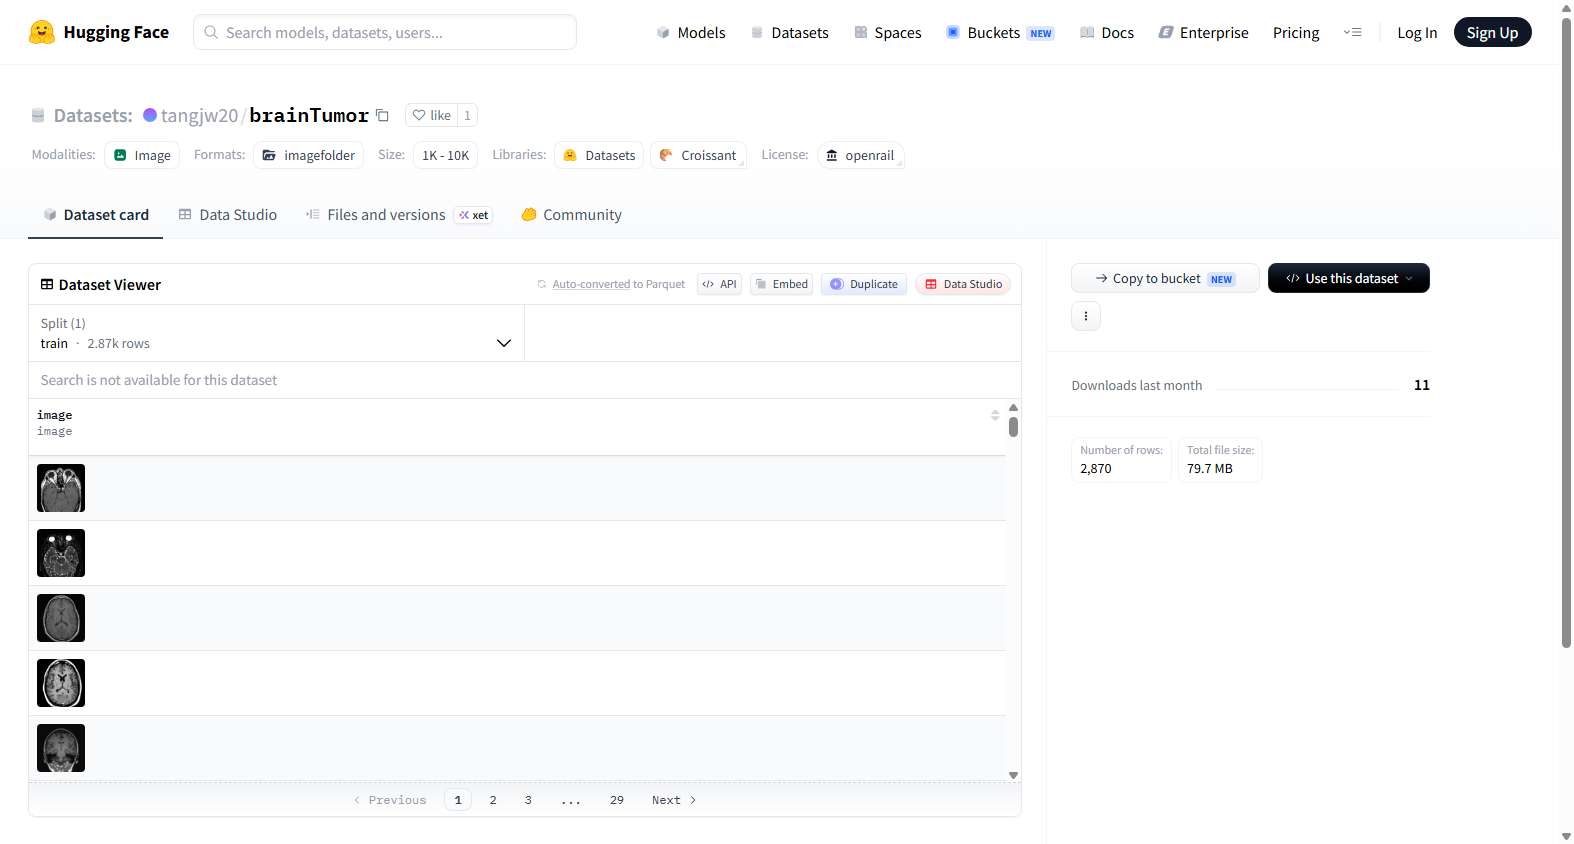Click the like heart button
The image size is (1574, 844).
click(x=431, y=115)
